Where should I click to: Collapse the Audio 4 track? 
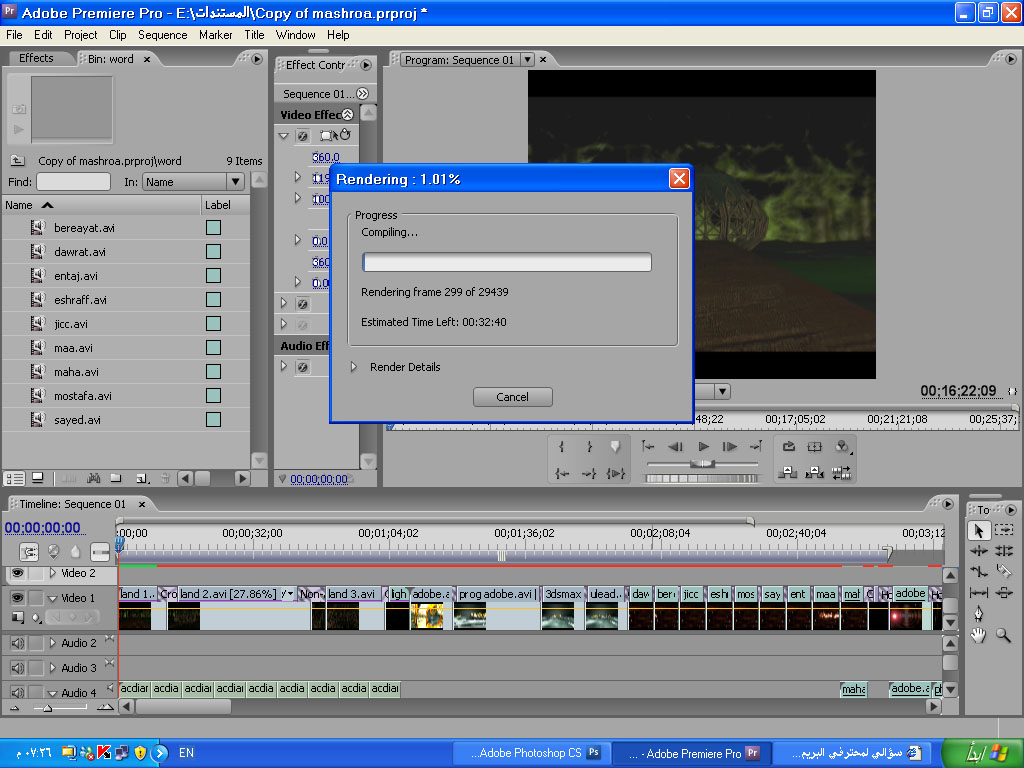[x=53, y=693]
